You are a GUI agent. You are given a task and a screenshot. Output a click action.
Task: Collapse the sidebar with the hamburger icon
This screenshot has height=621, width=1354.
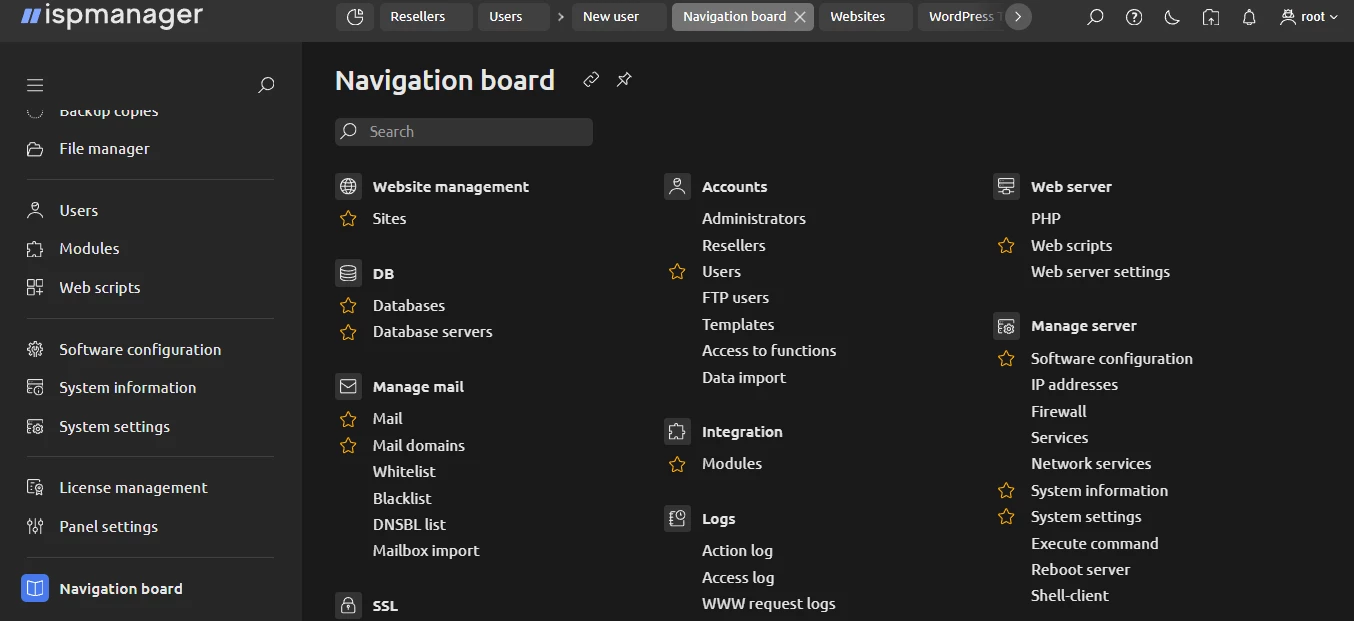pos(35,85)
